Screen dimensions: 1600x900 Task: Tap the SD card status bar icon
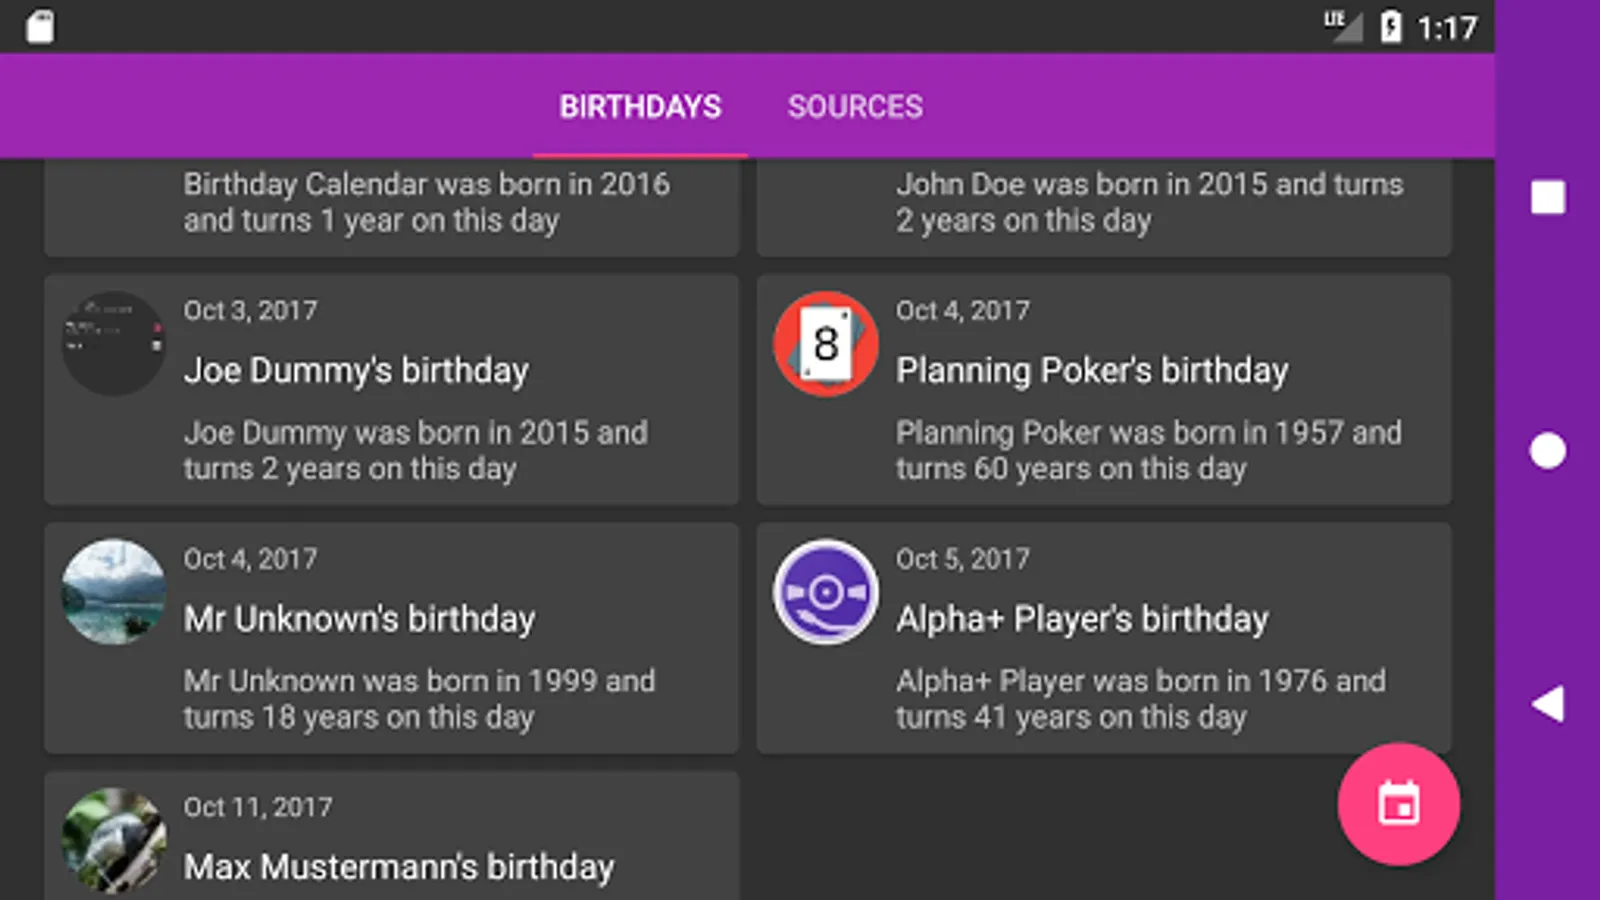pos(41,27)
